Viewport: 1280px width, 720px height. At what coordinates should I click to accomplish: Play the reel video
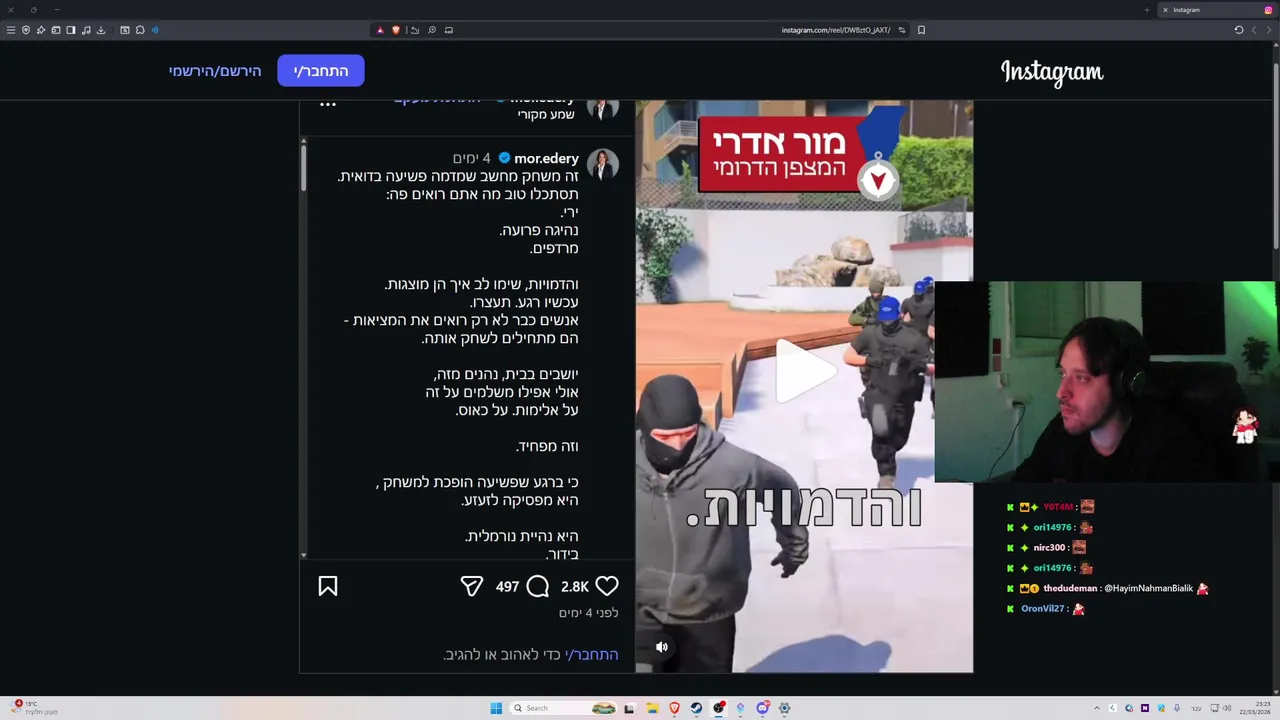tap(805, 370)
